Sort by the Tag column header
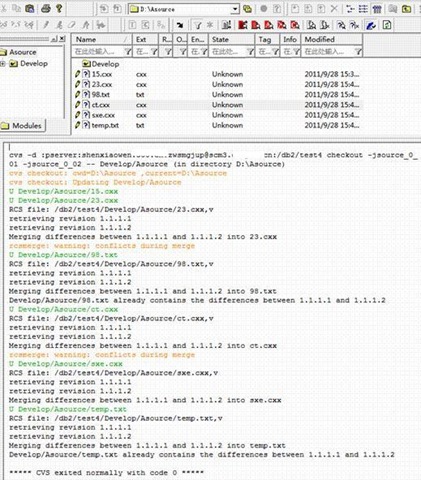 268,39
